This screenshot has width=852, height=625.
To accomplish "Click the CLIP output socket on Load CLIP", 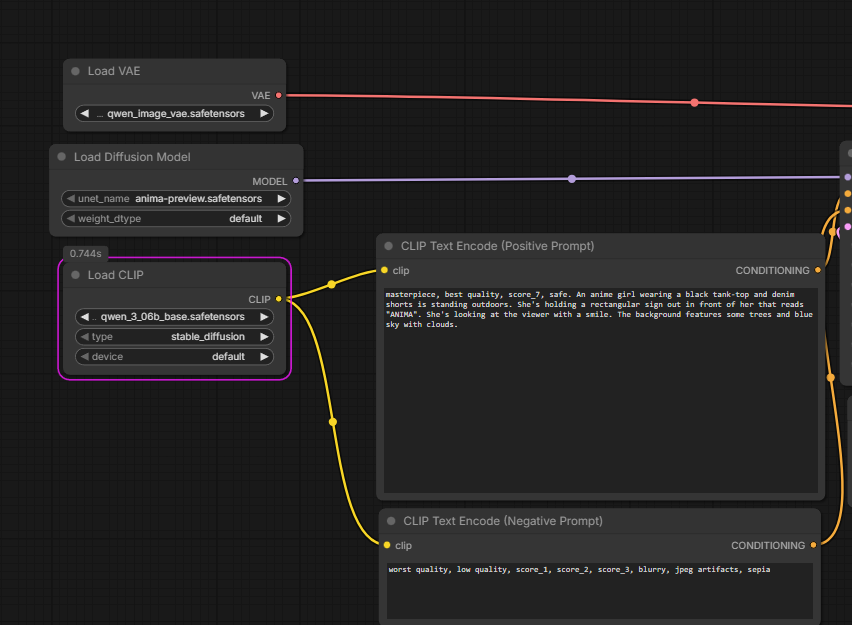I will pos(279,299).
